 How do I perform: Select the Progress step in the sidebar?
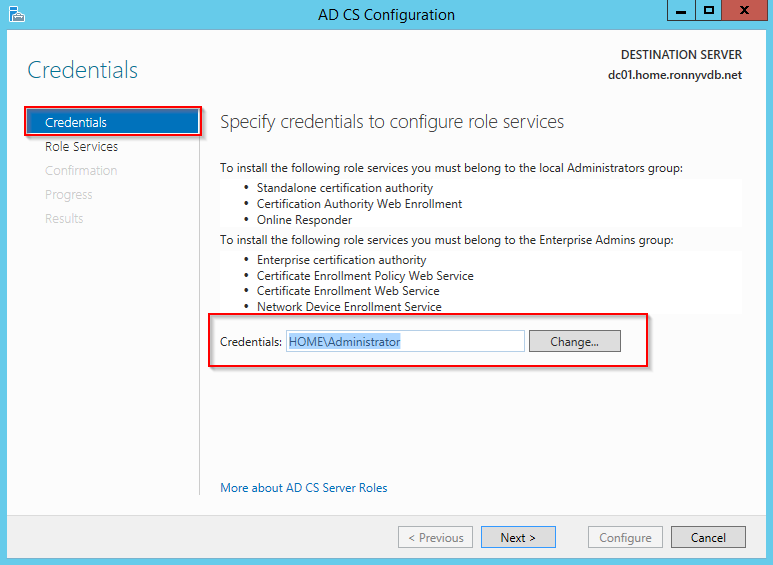coord(68,195)
